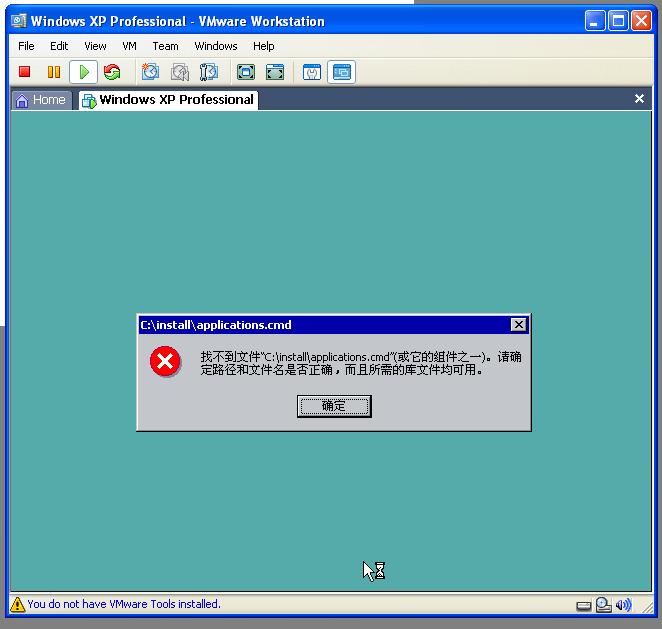
Task: Click the hard disk status icon
Action: point(583,606)
